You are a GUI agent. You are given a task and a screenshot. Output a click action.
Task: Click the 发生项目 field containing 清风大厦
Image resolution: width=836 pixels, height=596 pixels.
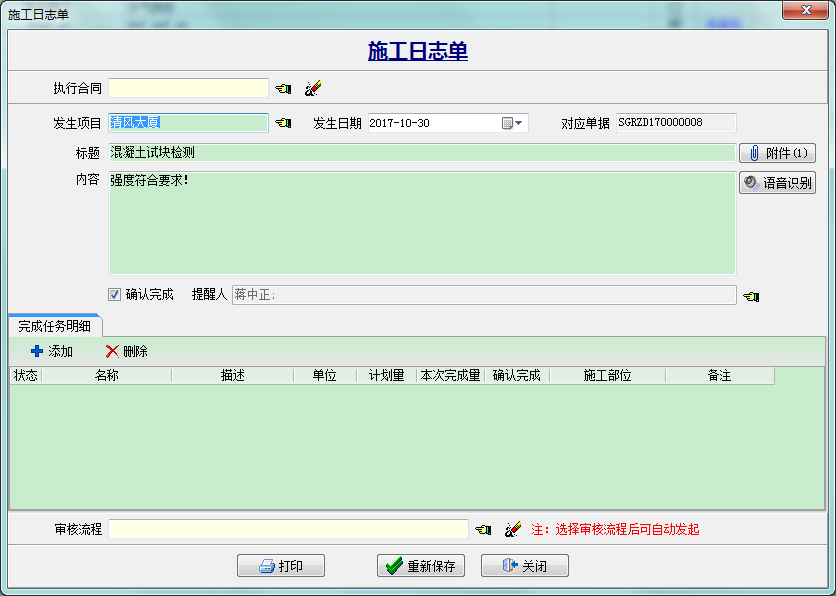pyautogui.click(x=188, y=123)
